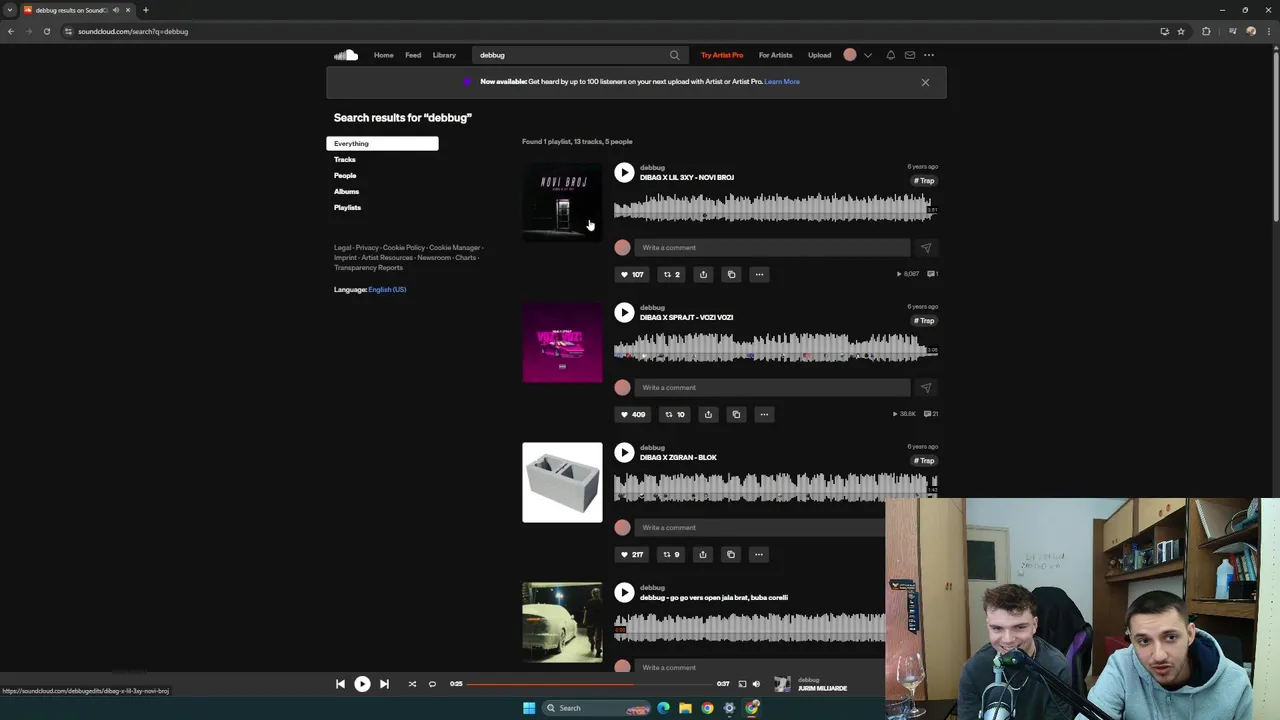This screenshot has width=1280, height=720.
Task: Open more options for ZGRAN - BLOK
Action: point(759,554)
